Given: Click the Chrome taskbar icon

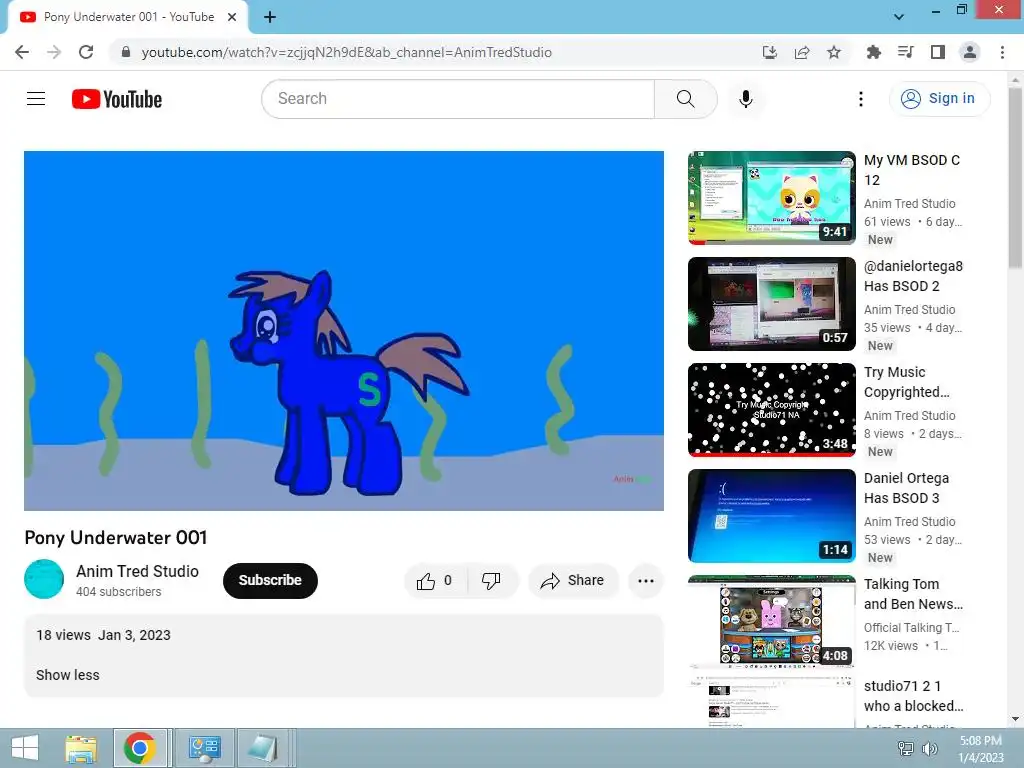Looking at the screenshot, I should 140,748.
